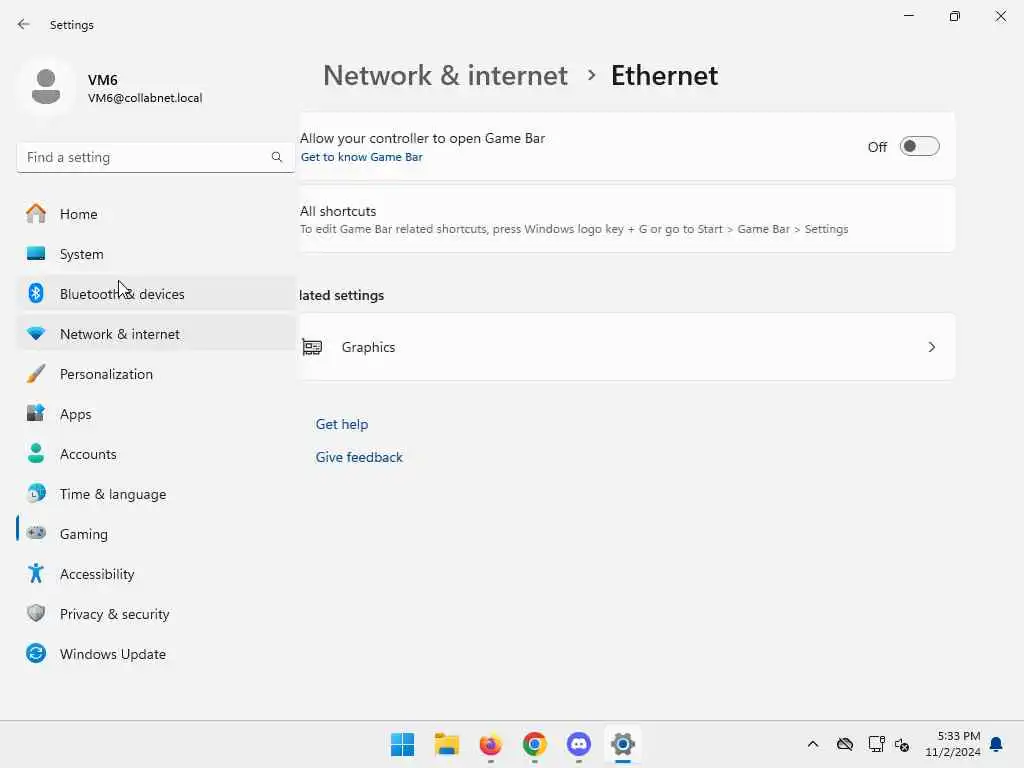
Task: Click the Give feedback link
Action: [359, 457]
